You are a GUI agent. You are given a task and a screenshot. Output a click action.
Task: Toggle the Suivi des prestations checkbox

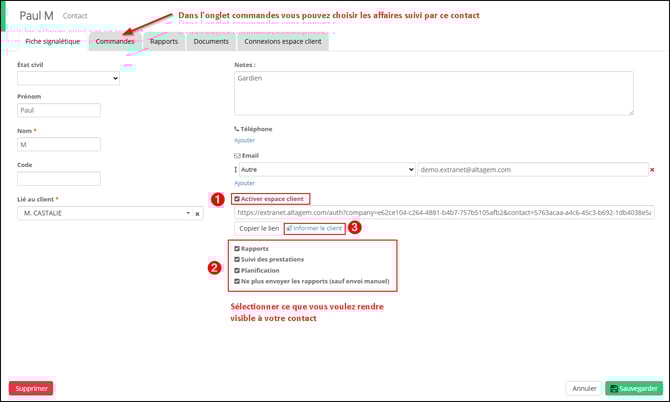pyautogui.click(x=237, y=259)
